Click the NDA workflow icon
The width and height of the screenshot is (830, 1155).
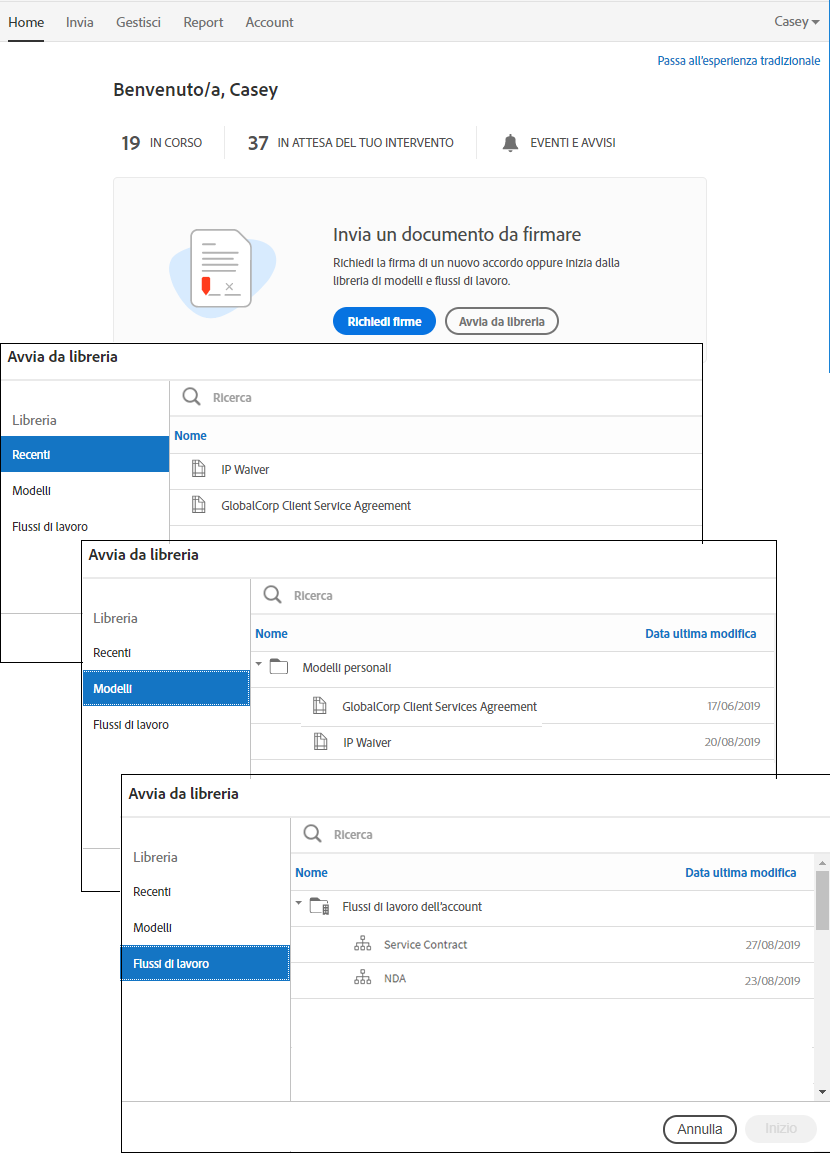pos(362,979)
